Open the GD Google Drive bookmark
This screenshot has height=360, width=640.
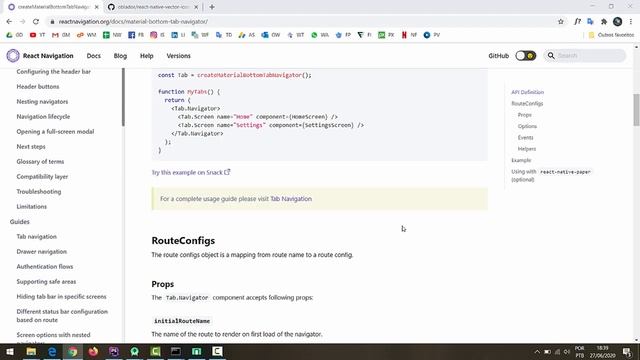click(14, 35)
